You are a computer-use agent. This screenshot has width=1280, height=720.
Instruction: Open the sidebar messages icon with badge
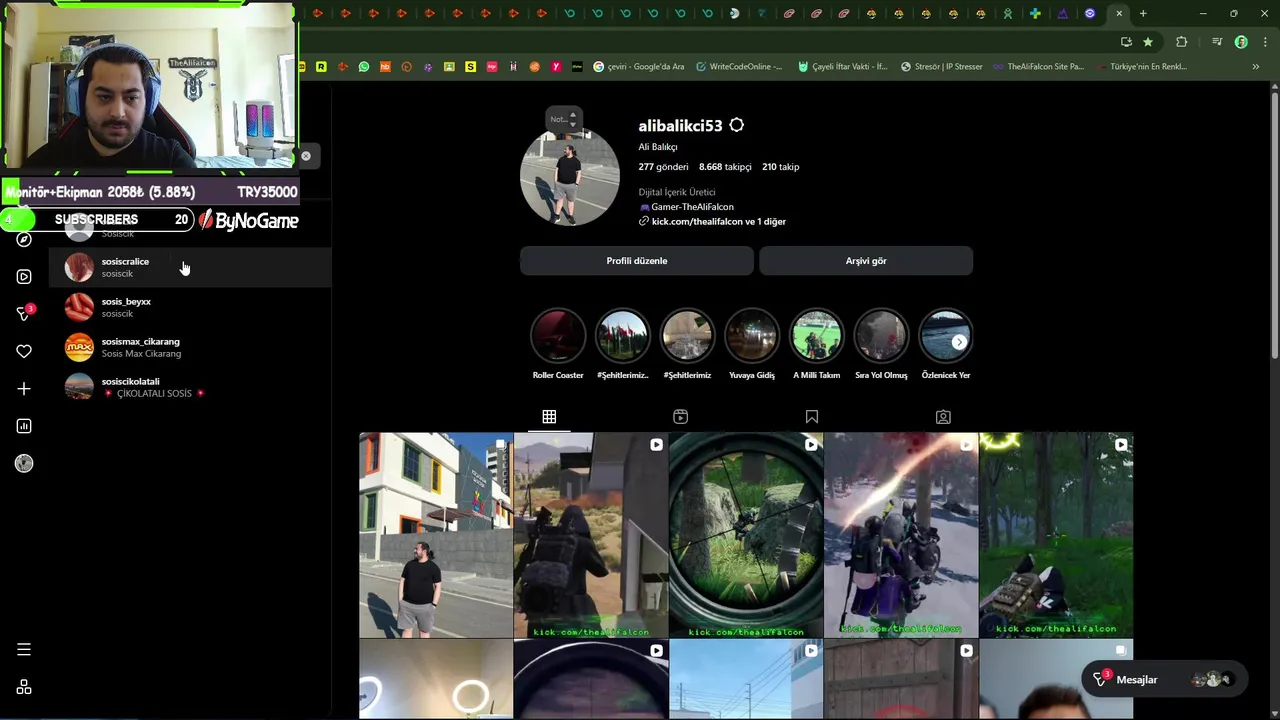click(24, 313)
